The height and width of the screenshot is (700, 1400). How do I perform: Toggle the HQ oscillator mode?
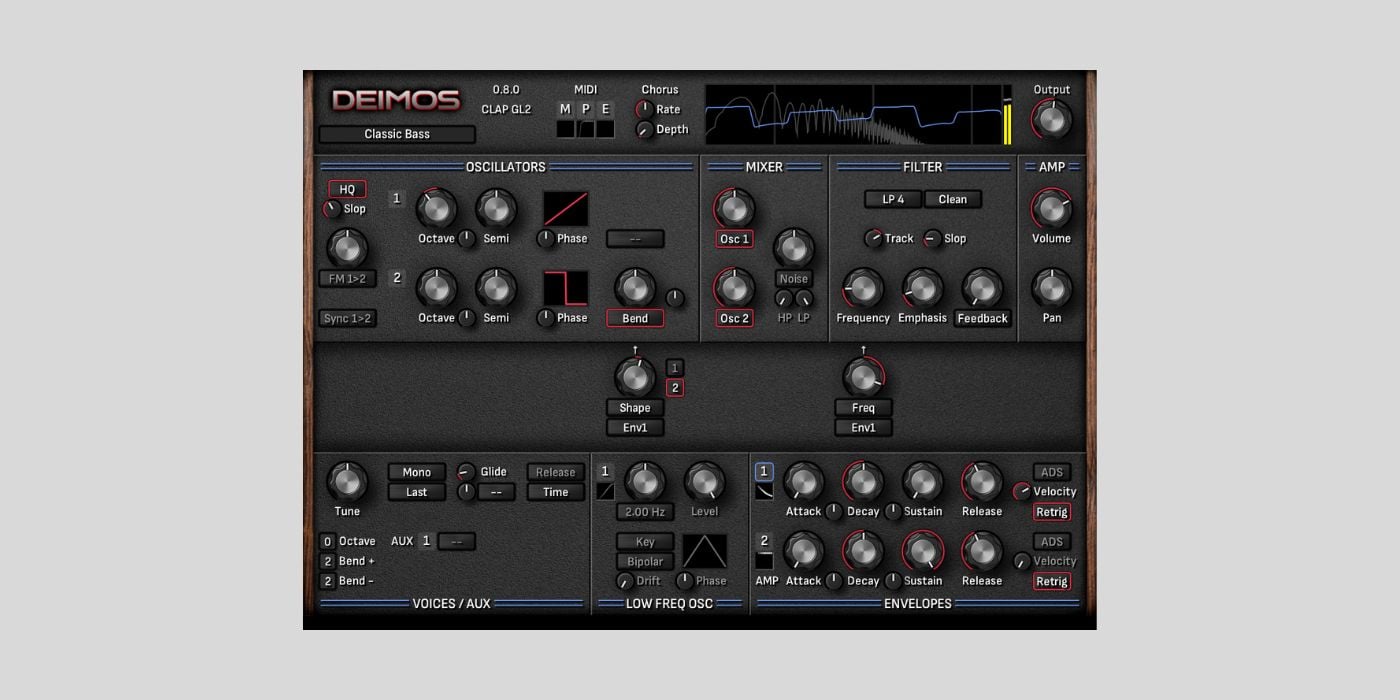[347, 189]
